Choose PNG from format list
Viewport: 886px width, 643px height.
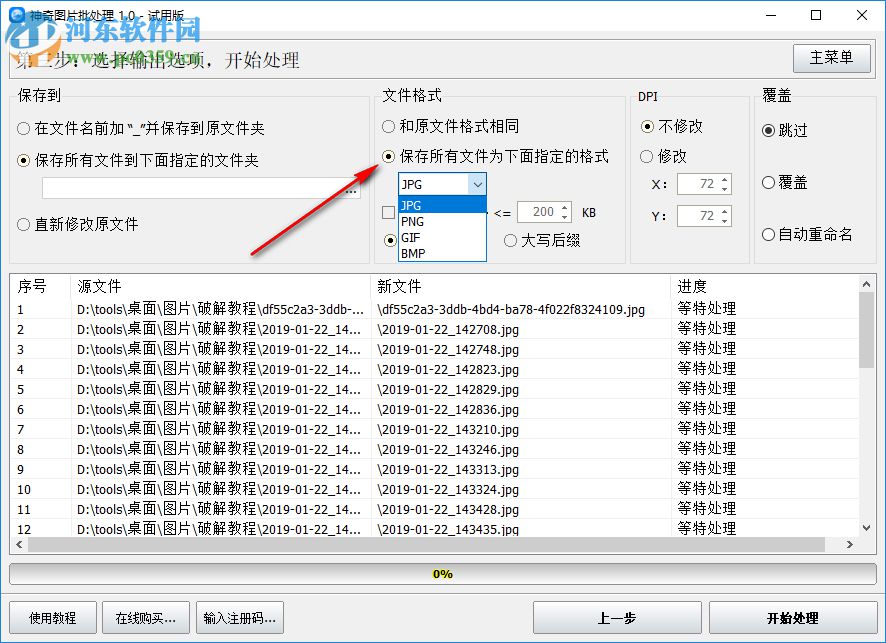pos(442,221)
